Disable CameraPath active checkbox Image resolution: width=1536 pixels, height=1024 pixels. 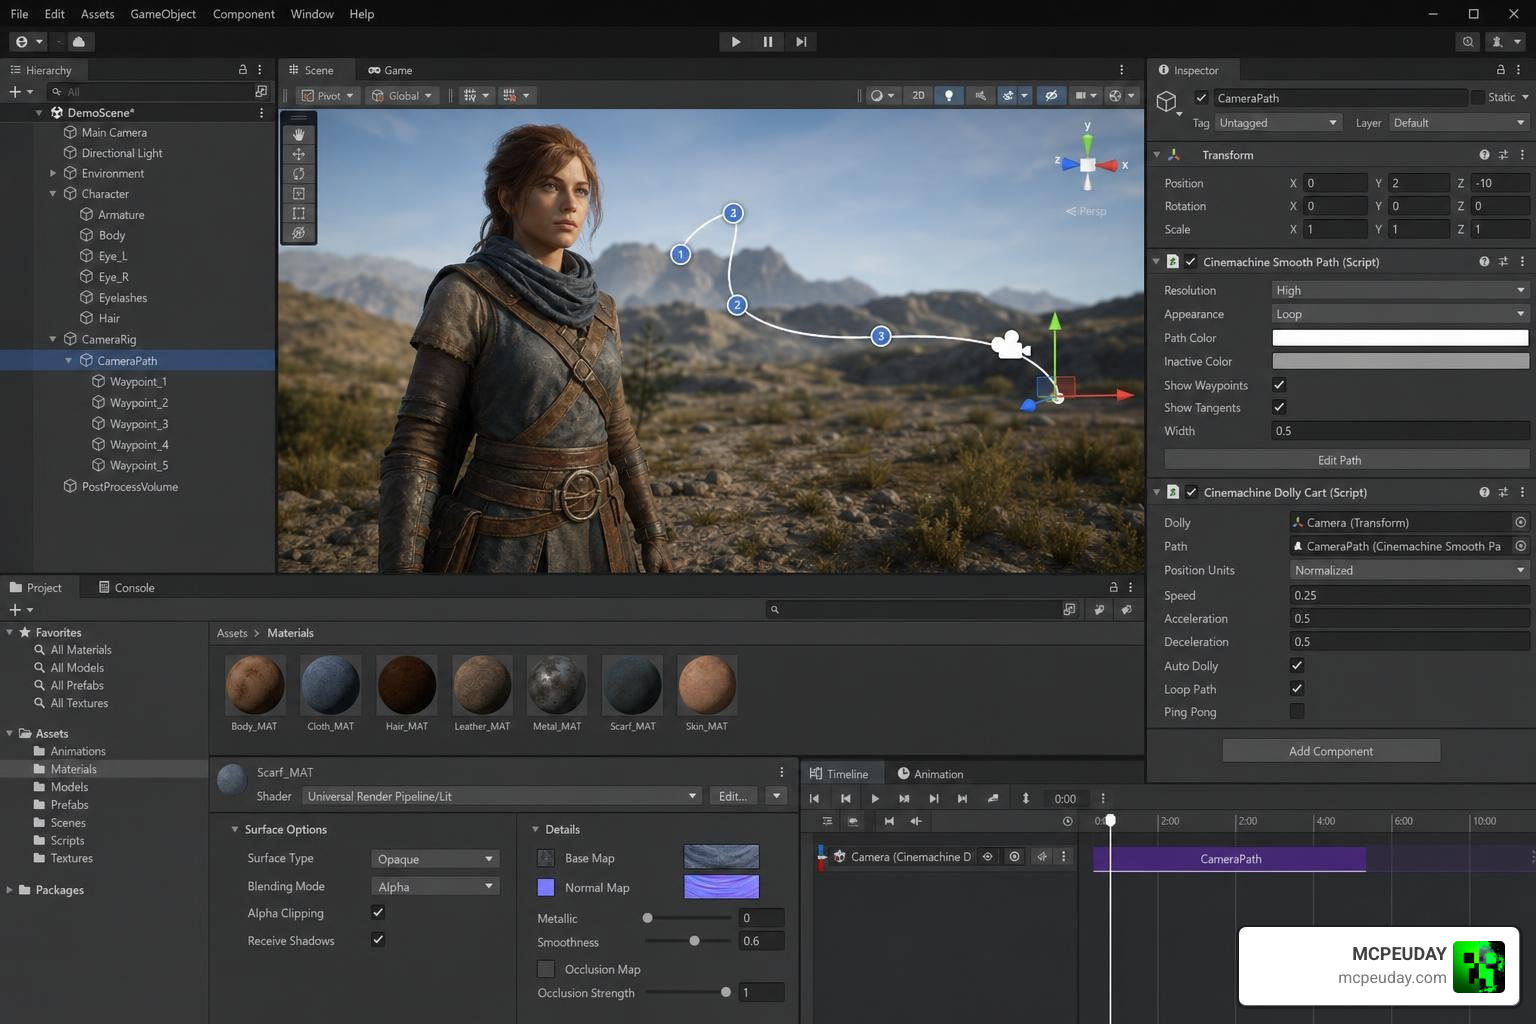(1201, 98)
